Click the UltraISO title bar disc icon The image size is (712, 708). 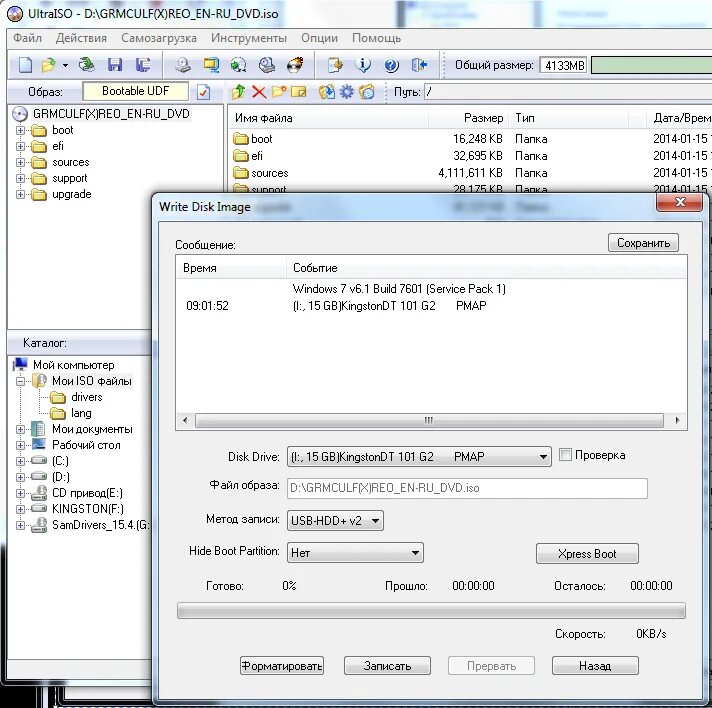click(15, 14)
